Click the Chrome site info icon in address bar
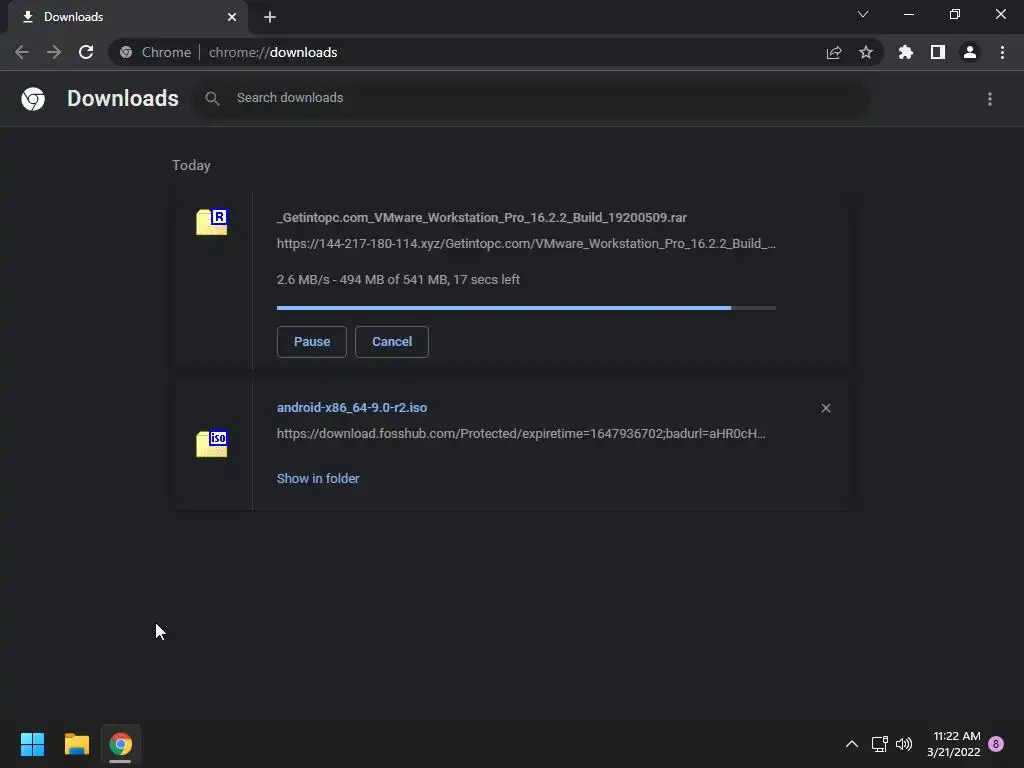1024x768 pixels. (x=126, y=52)
